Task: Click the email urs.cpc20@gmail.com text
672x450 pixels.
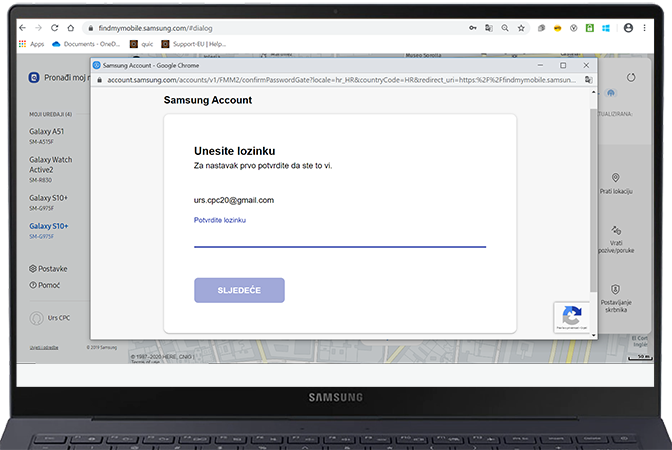Action: point(234,200)
